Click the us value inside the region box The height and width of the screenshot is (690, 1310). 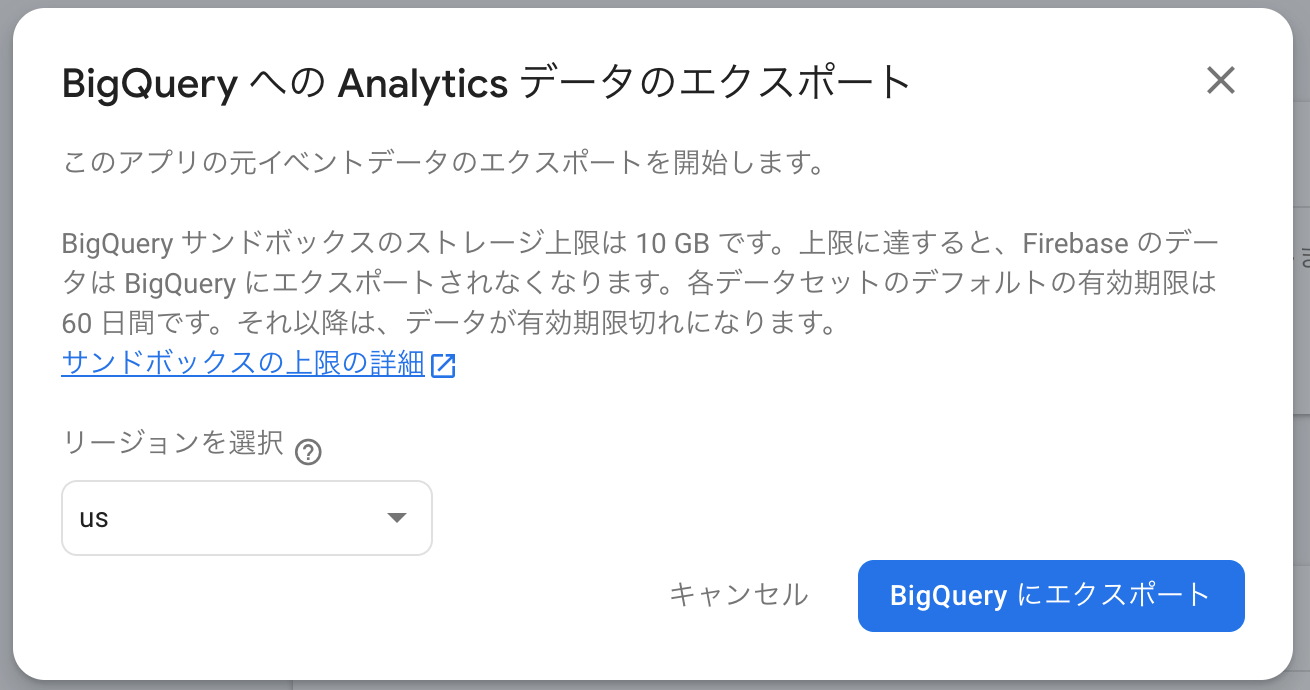point(93,519)
